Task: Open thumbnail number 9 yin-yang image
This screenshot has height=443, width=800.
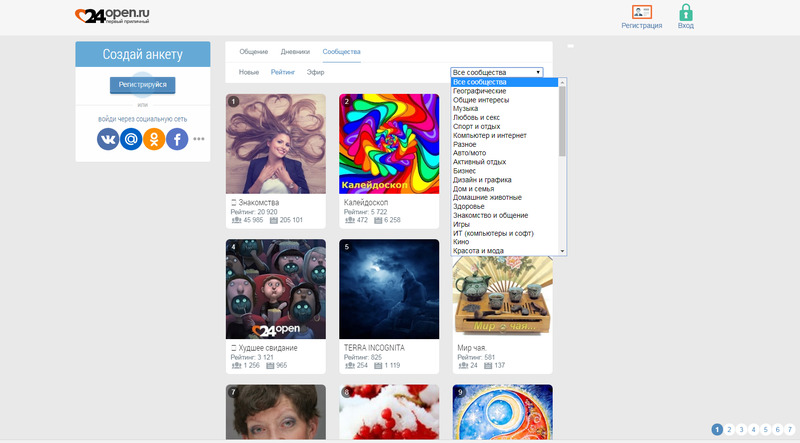Action: (x=502, y=412)
